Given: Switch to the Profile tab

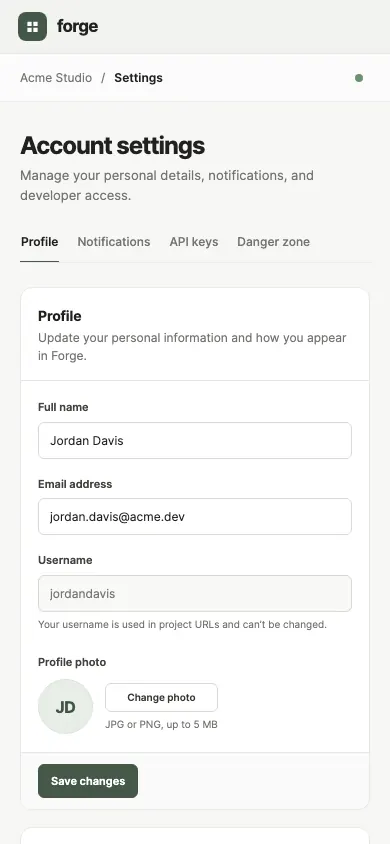Looking at the screenshot, I should click(x=39, y=242).
